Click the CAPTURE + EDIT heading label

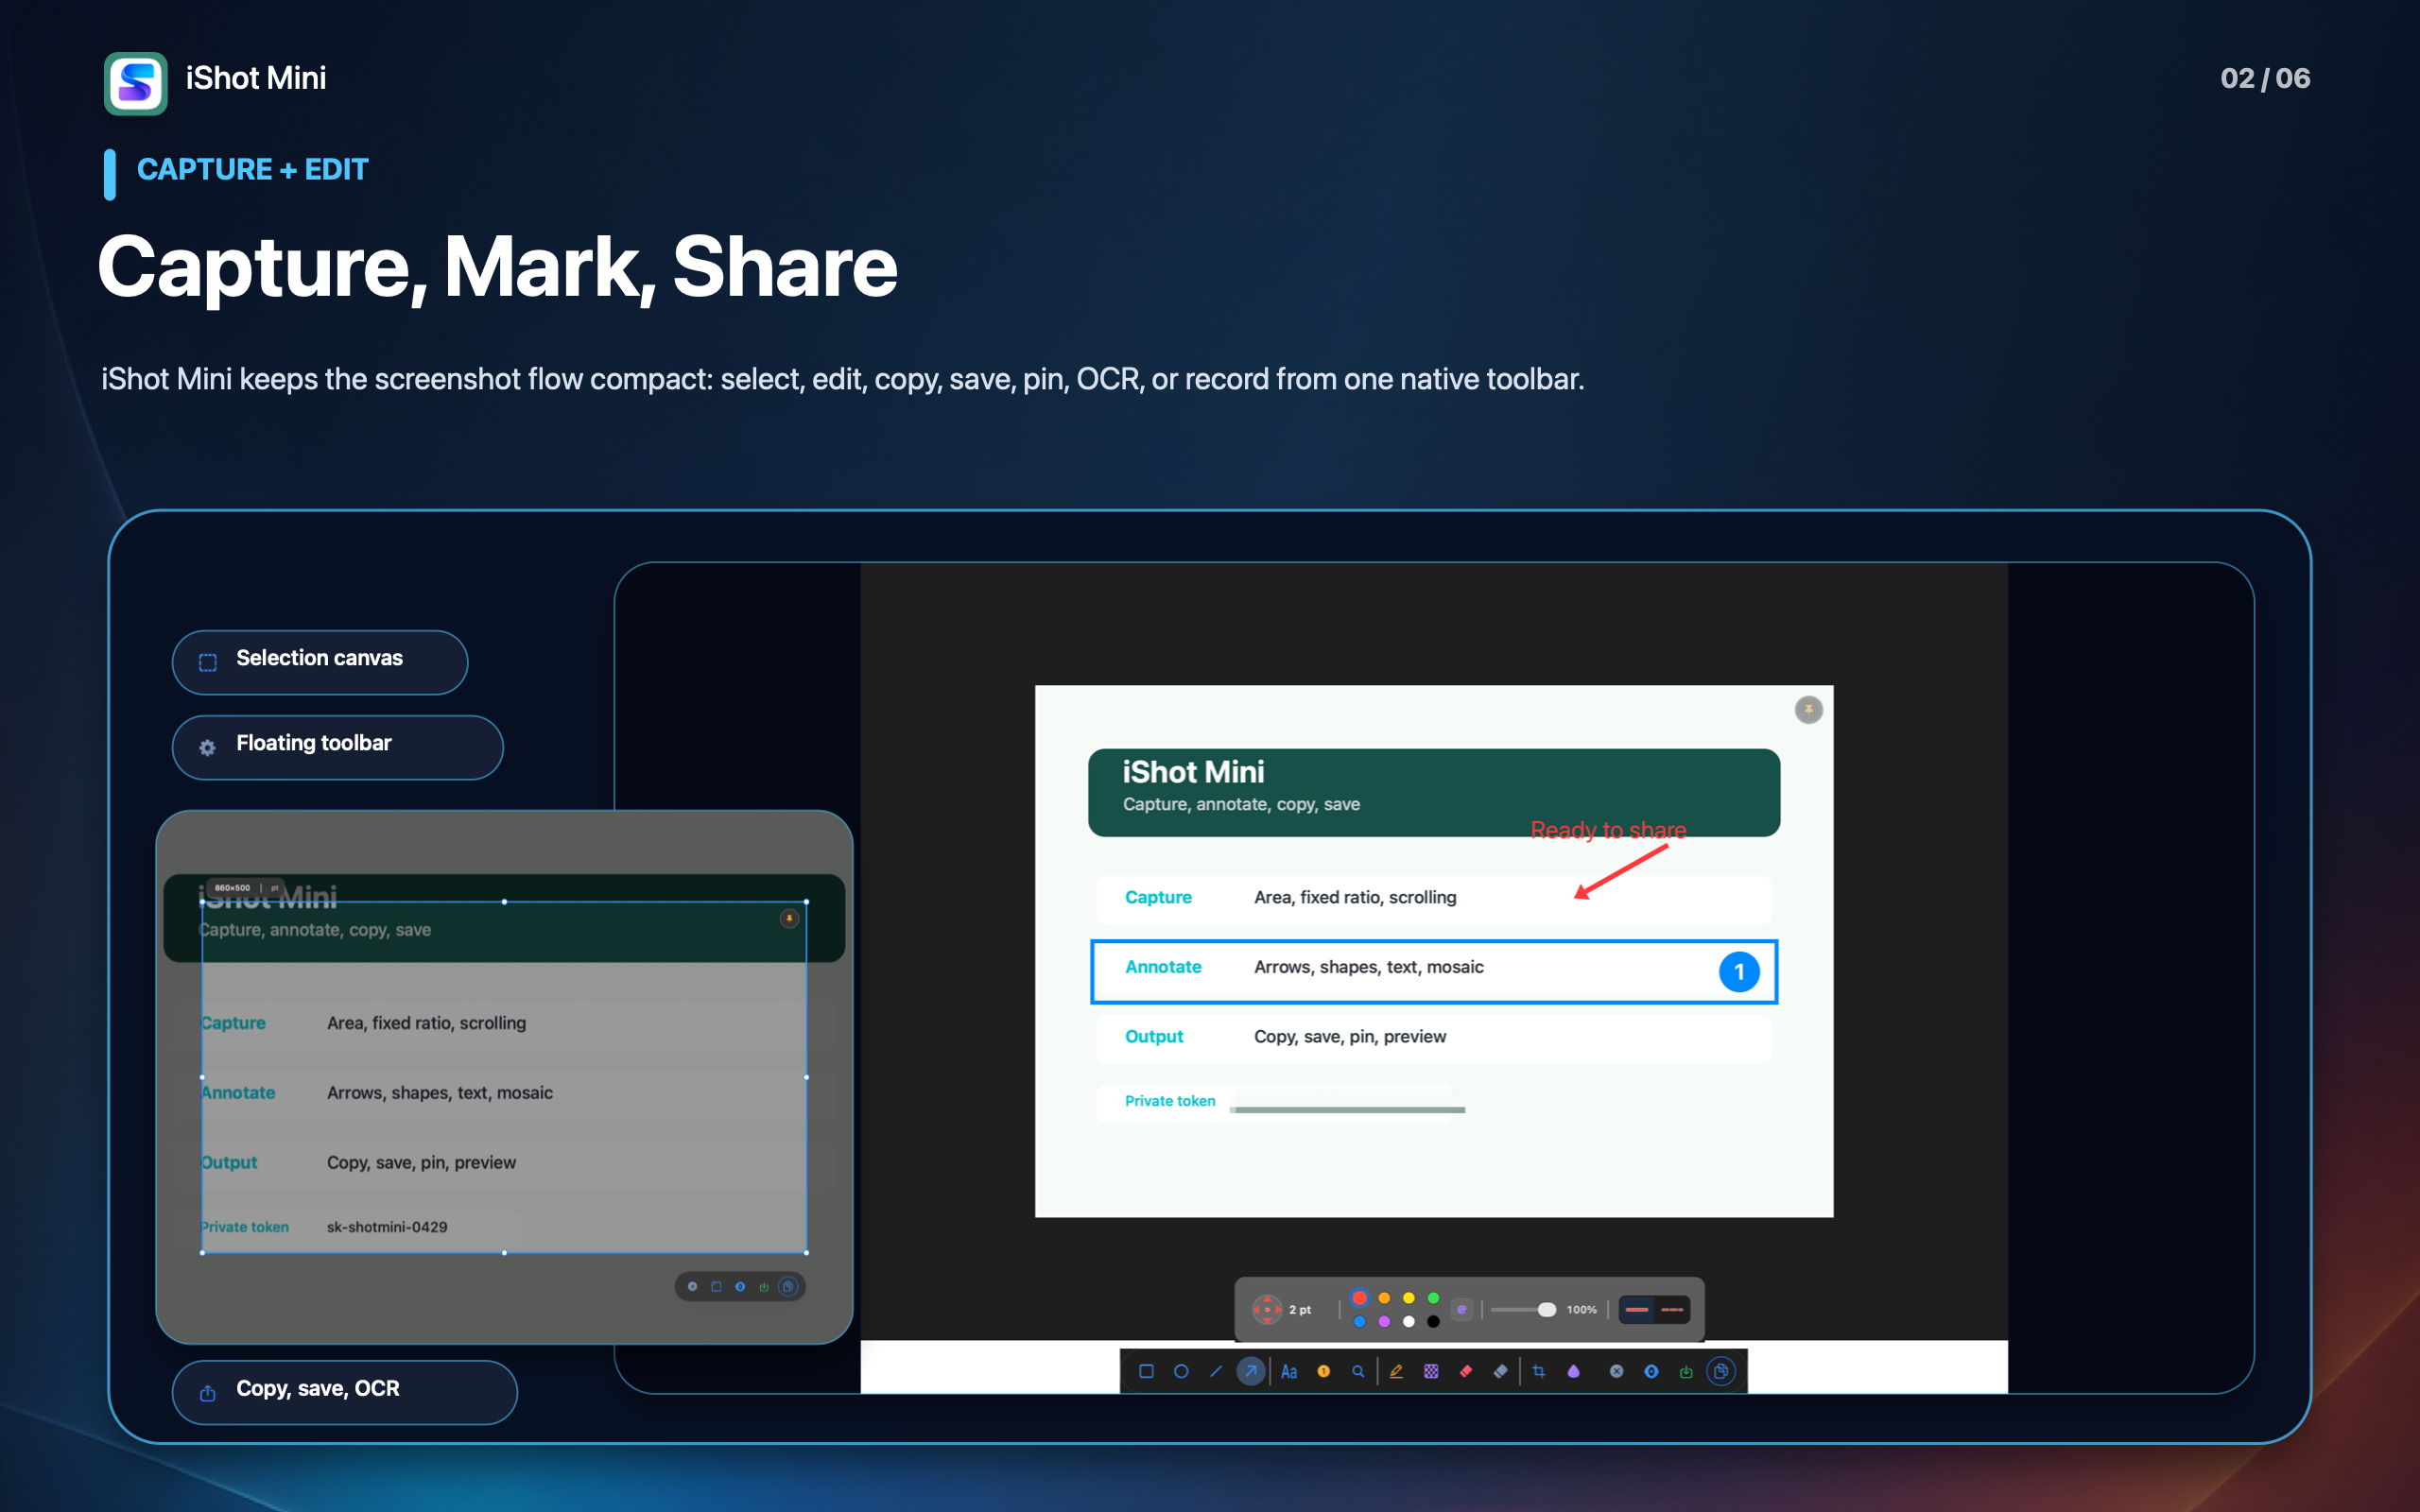tap(253, 169)
